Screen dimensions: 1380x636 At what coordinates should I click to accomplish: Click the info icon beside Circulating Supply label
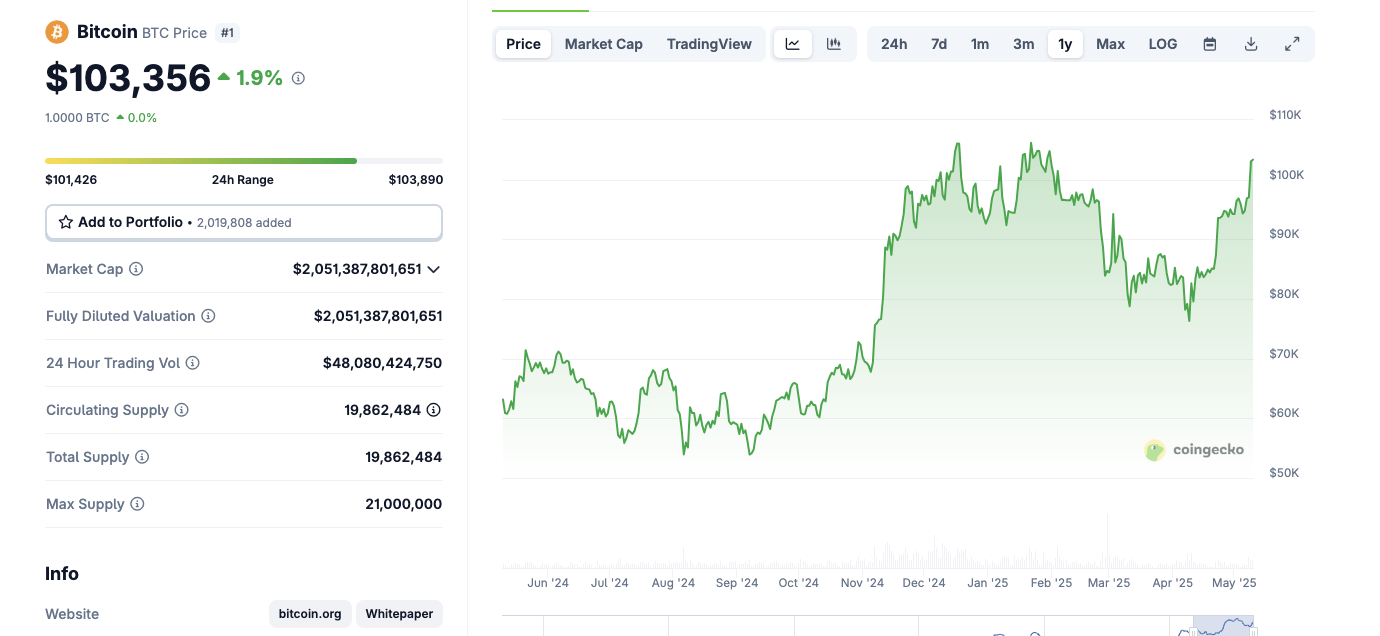181,410
